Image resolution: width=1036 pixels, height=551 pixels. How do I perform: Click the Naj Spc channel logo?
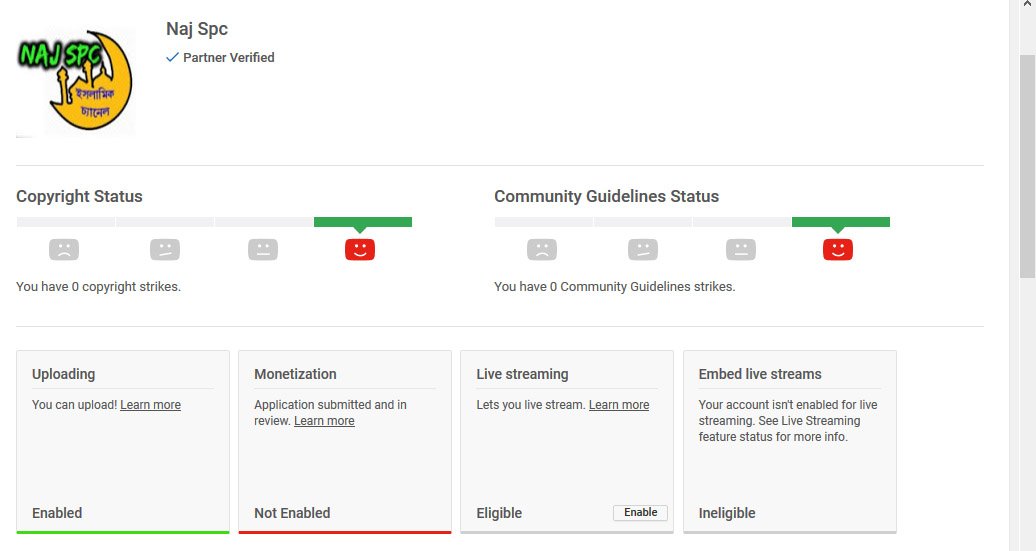point(75,82)
